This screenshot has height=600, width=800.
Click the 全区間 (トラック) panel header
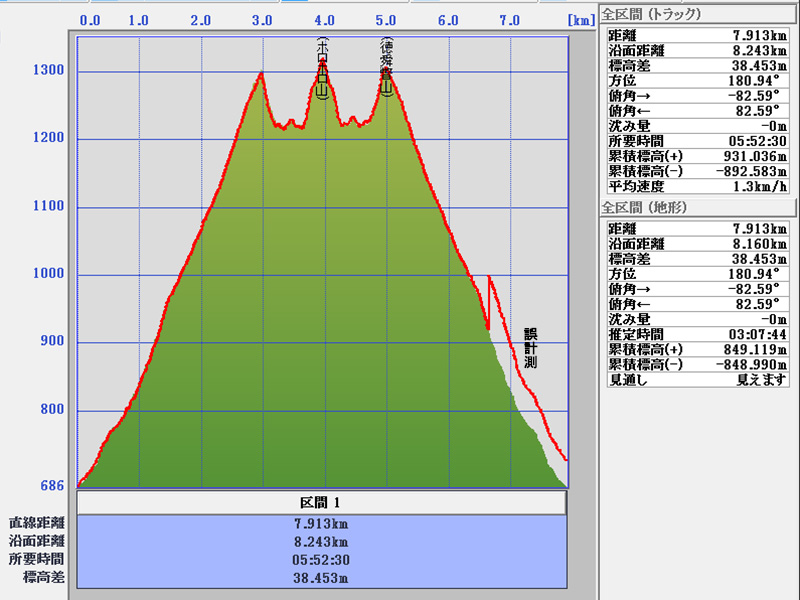tap(650, 13)
